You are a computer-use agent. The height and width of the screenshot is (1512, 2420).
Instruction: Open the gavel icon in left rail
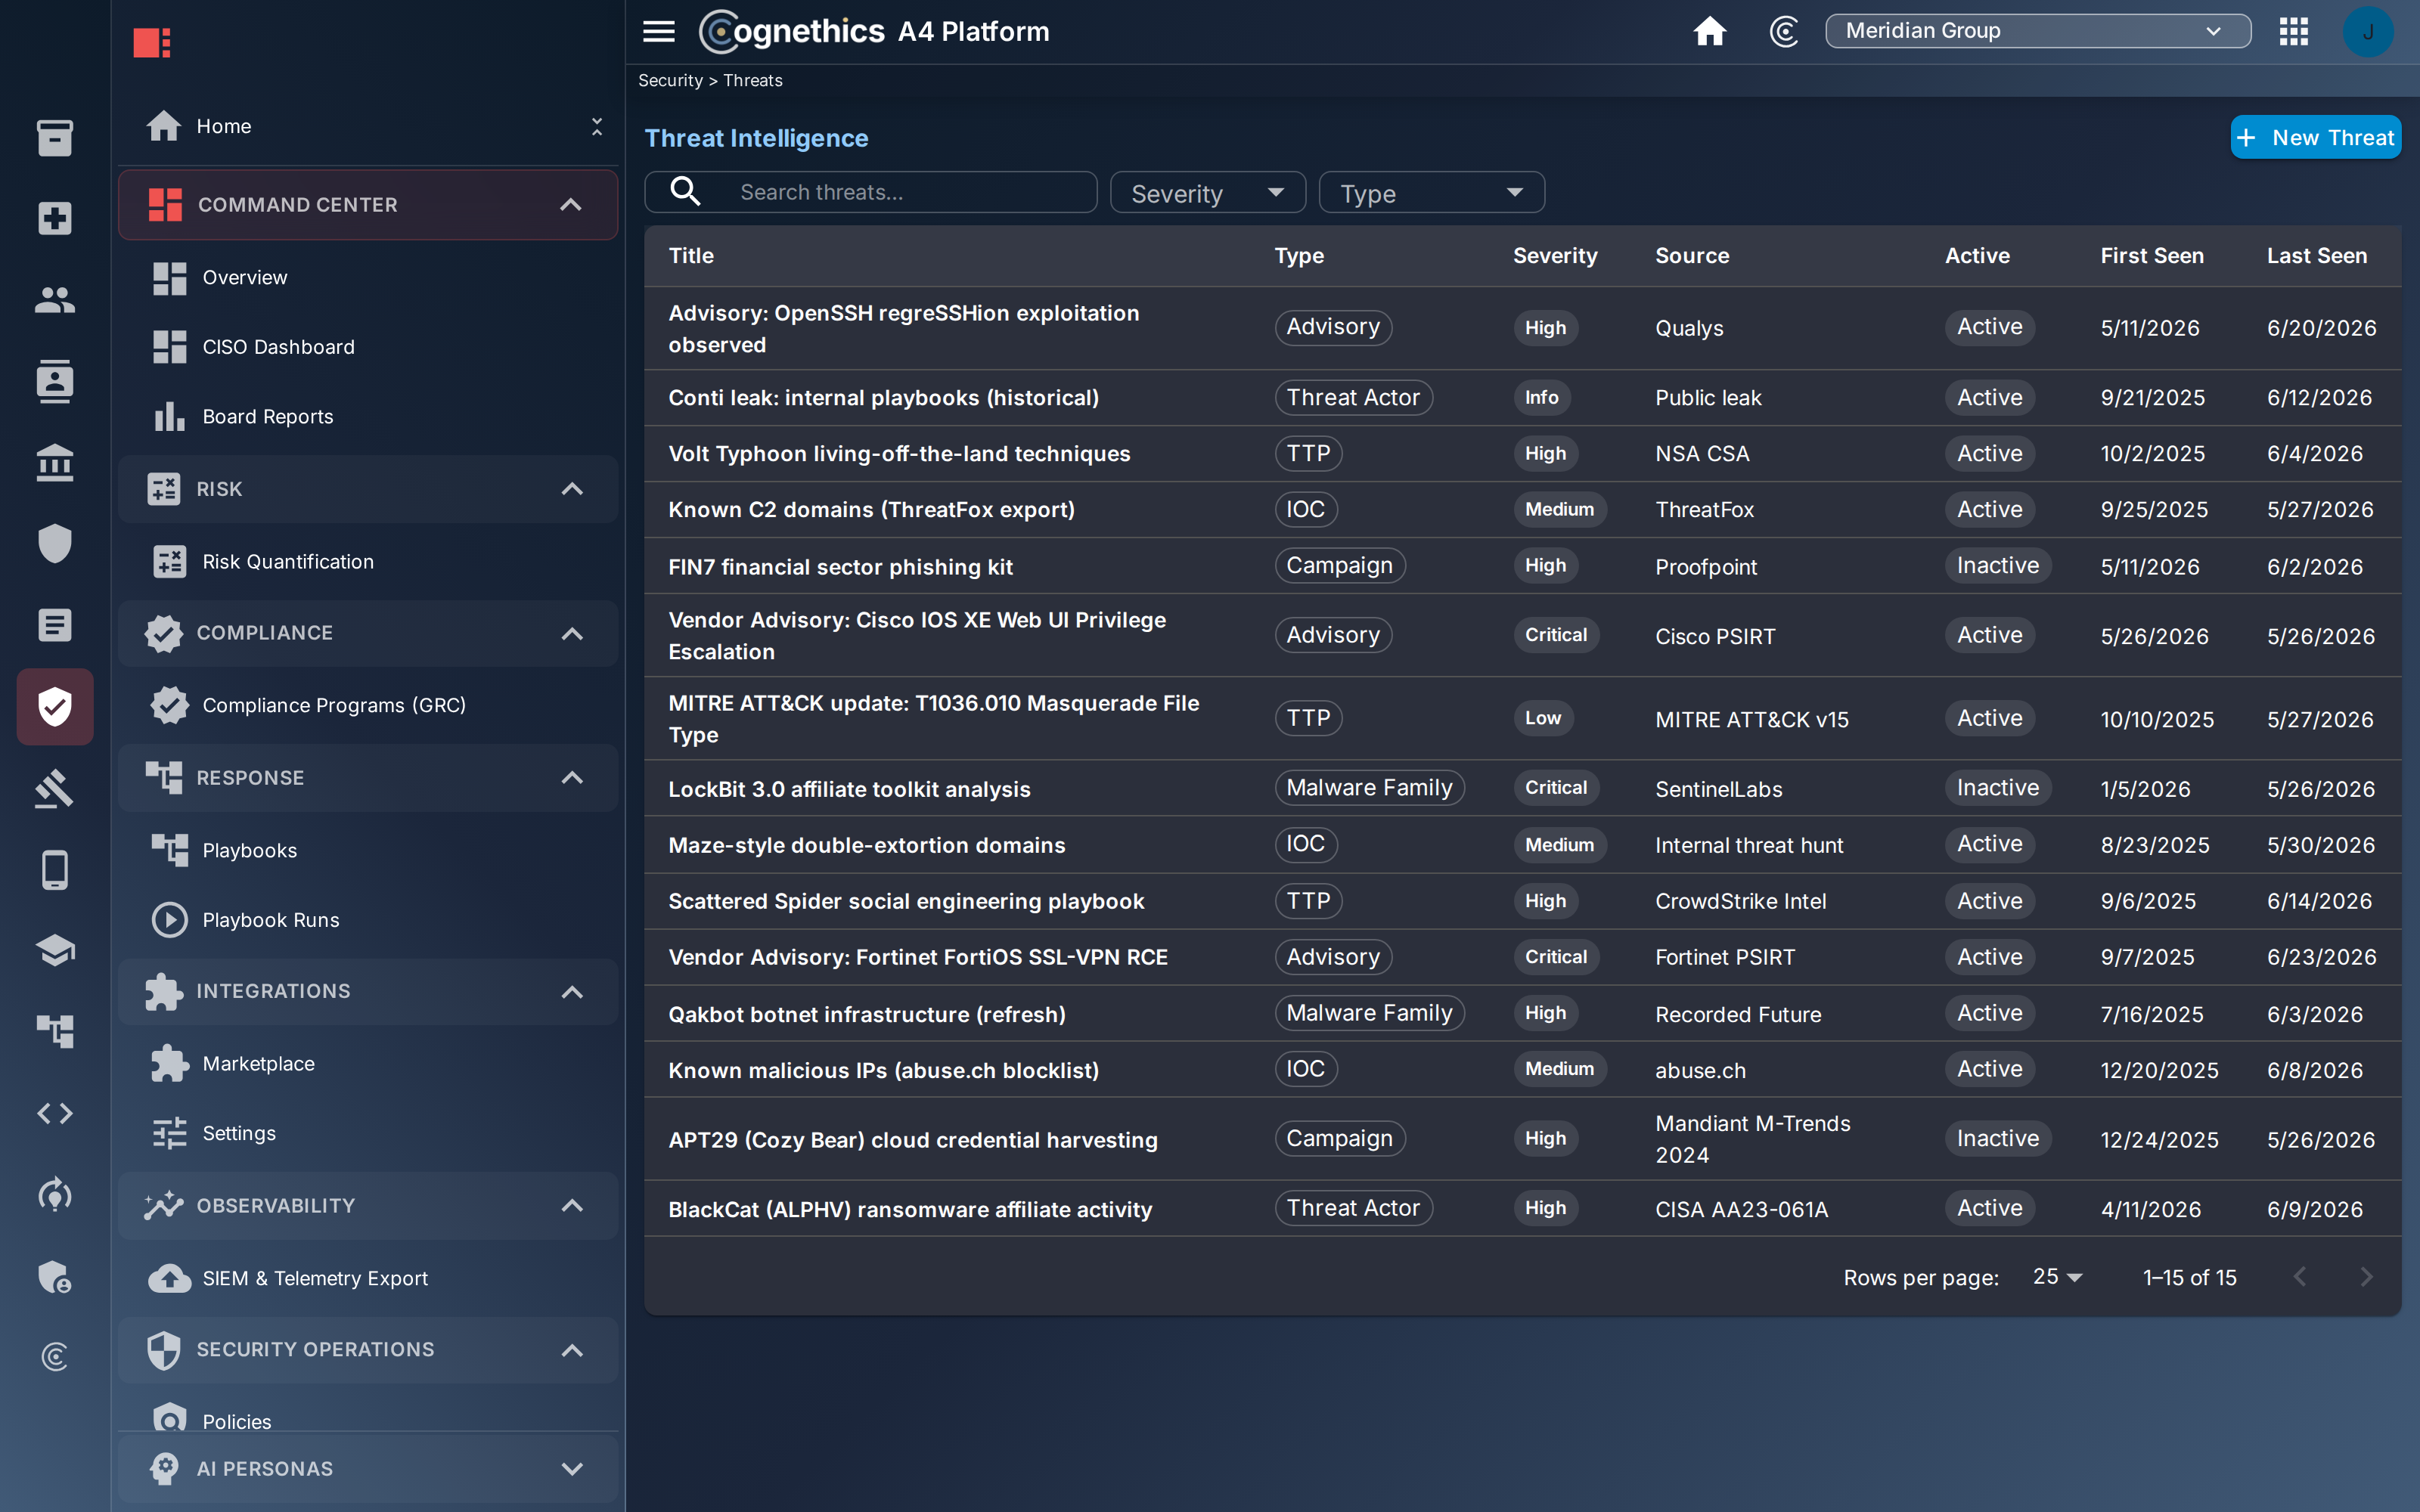coord(55,789)
